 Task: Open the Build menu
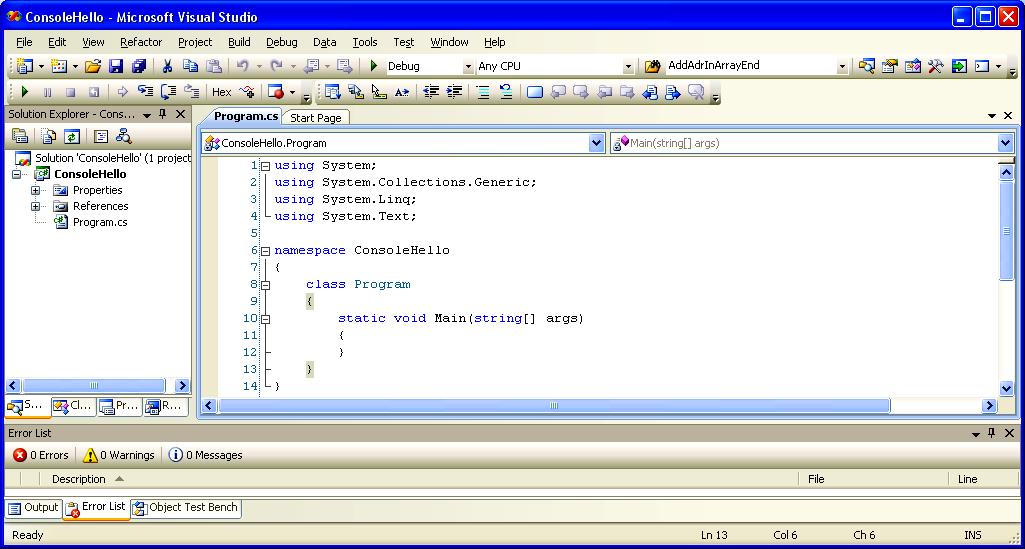pos(239,42)
